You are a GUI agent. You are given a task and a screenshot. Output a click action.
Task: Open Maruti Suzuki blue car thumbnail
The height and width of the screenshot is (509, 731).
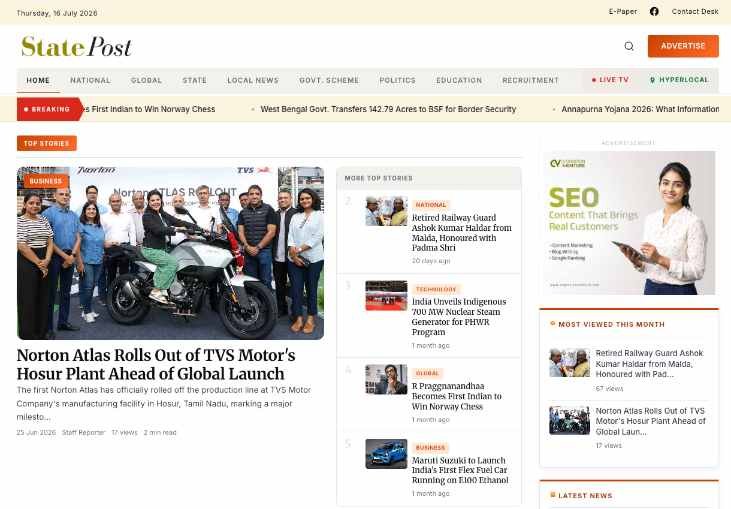(x=386, y=454)
